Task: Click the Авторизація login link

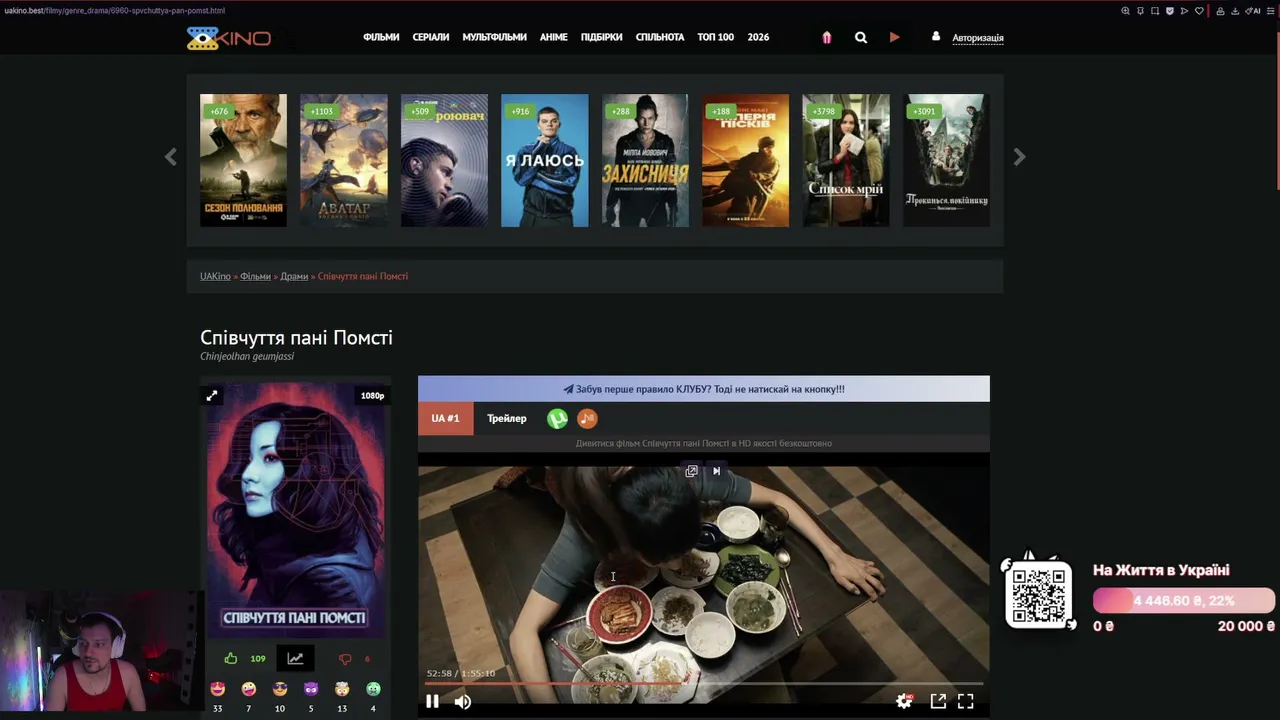Action: coord(978,38)
